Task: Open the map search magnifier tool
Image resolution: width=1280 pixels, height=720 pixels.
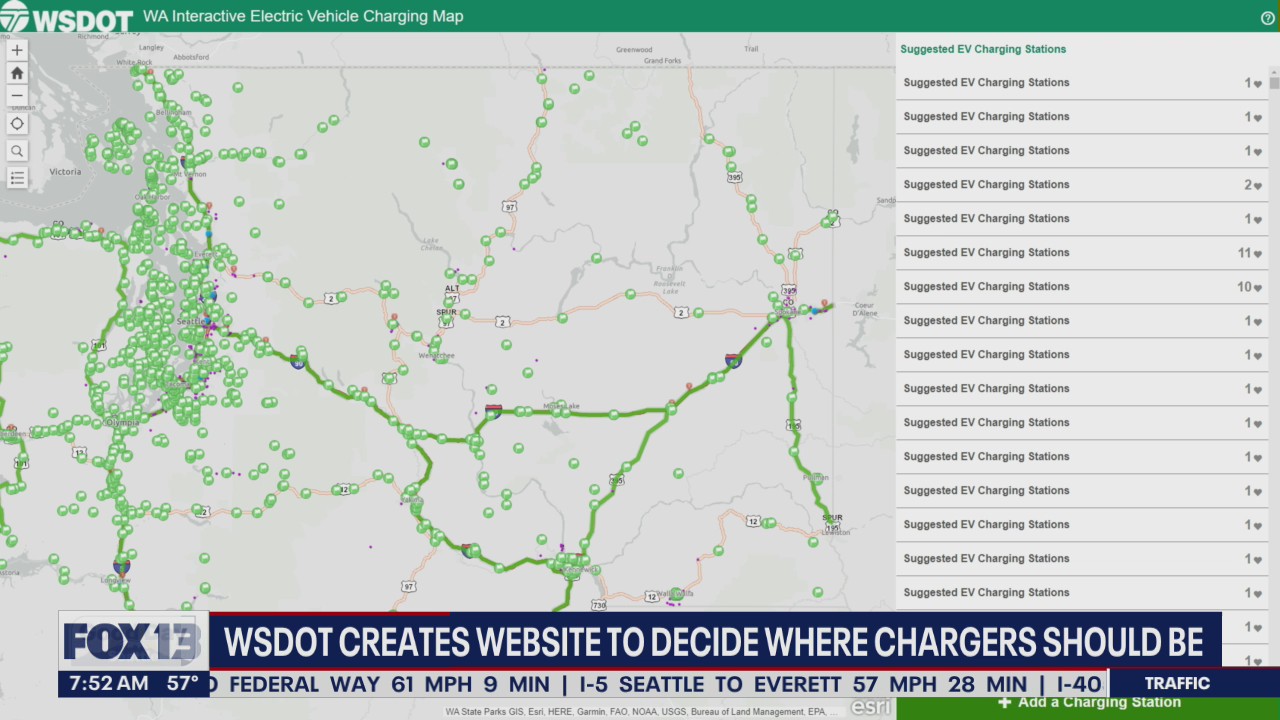Action: pyautogui.click(x=17, y=151)
